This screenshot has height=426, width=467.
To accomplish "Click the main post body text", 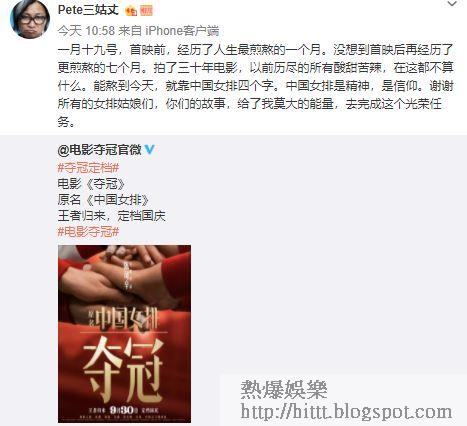I will 256,86.
